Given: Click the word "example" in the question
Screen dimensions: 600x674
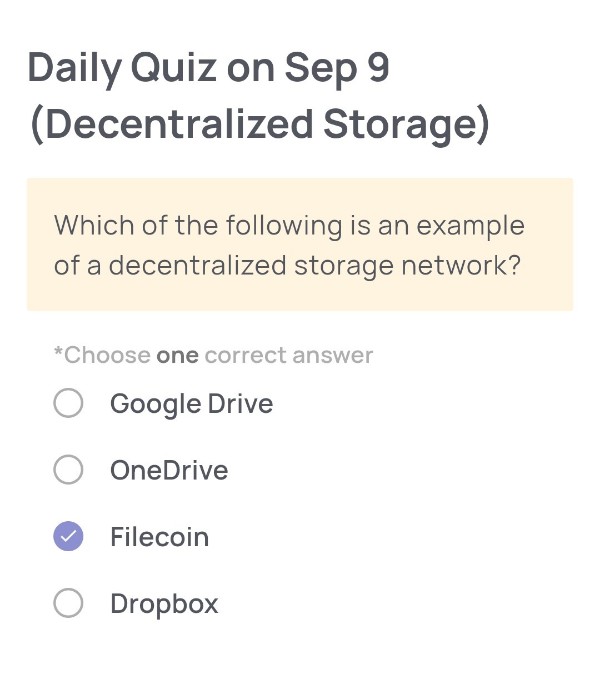Looking at the screenshot, I should [470, 226].
